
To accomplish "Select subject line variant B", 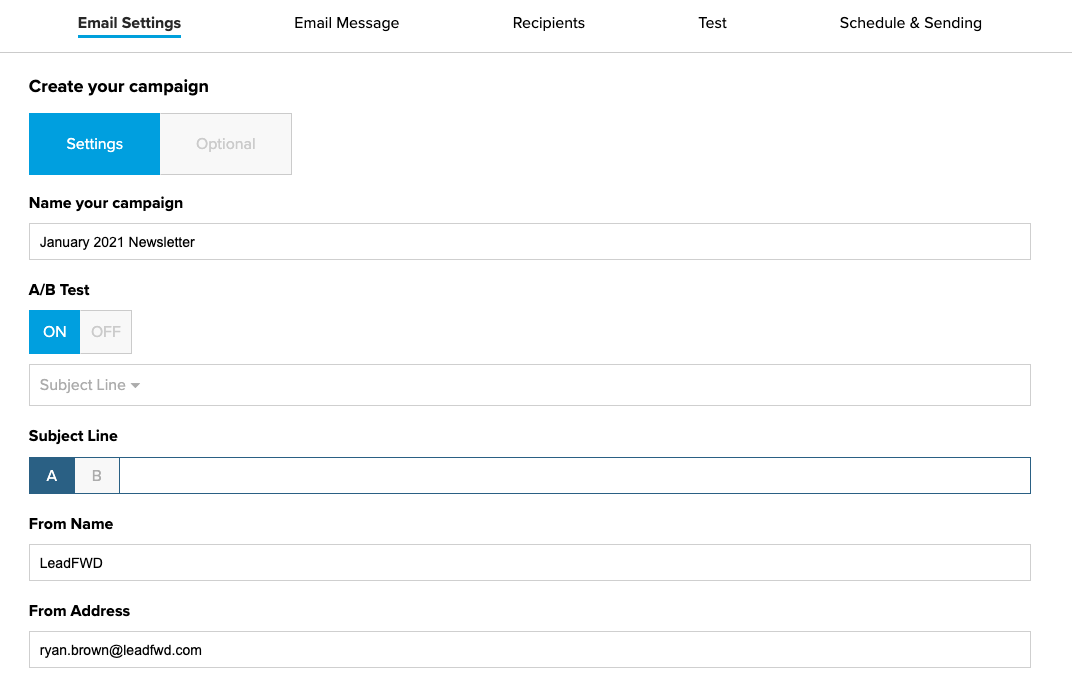I will tap(97, 476).
